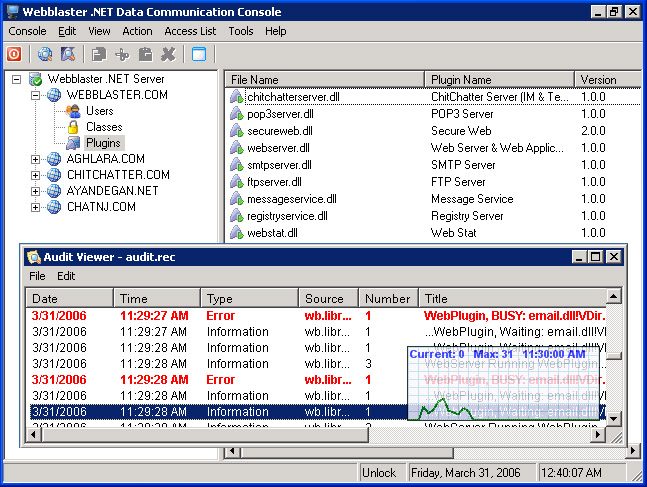Select the messageservice.dll file row
The image size is (647, 487).
[x=433, y=199]
